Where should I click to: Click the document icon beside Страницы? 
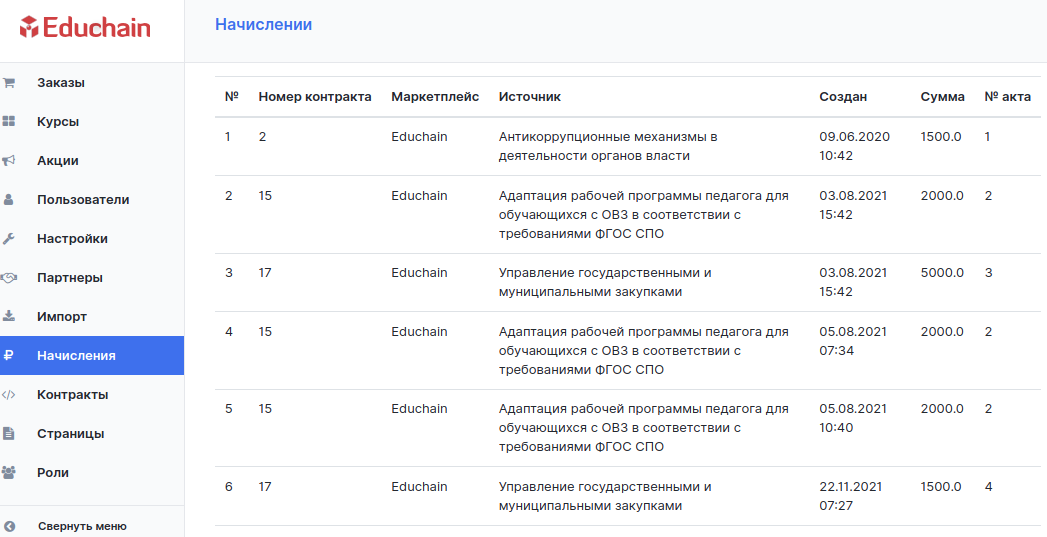click(9, 433)
